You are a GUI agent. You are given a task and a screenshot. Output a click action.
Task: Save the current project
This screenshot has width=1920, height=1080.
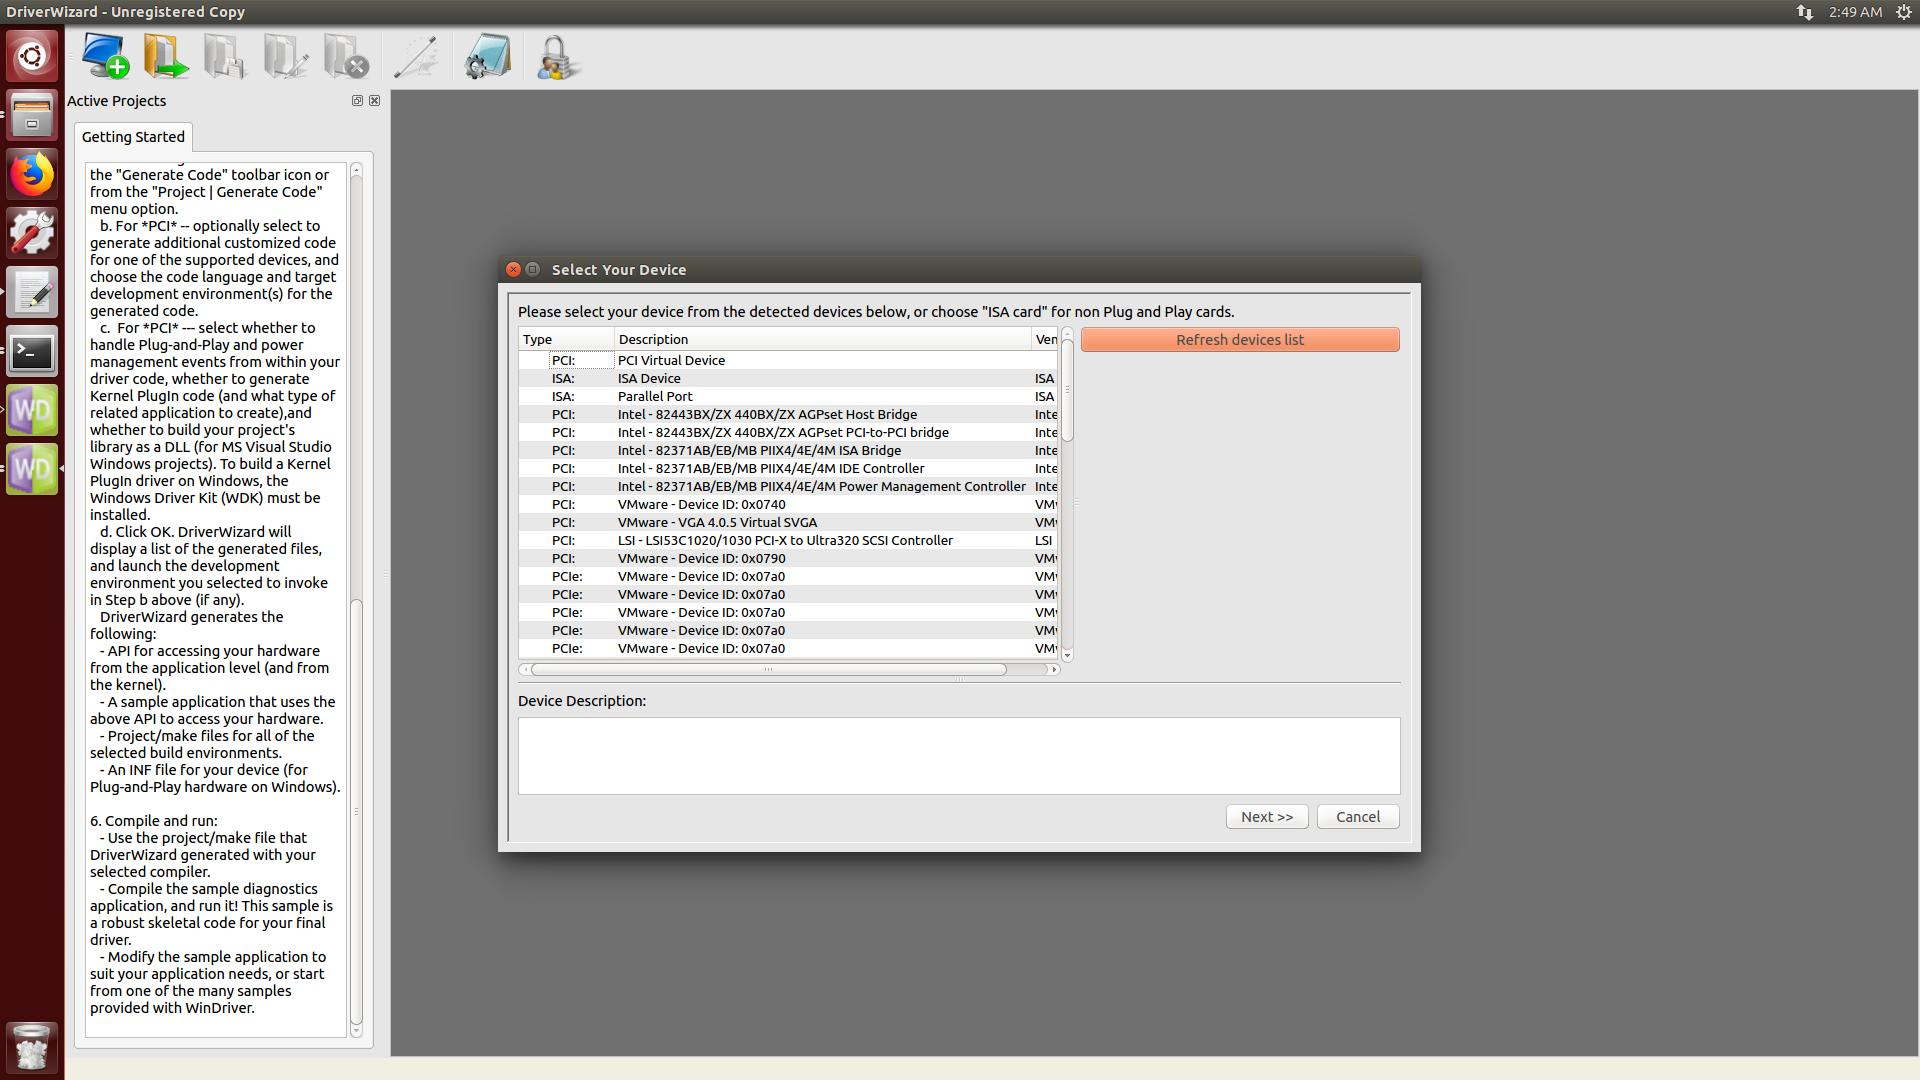(x=224, y=57)
